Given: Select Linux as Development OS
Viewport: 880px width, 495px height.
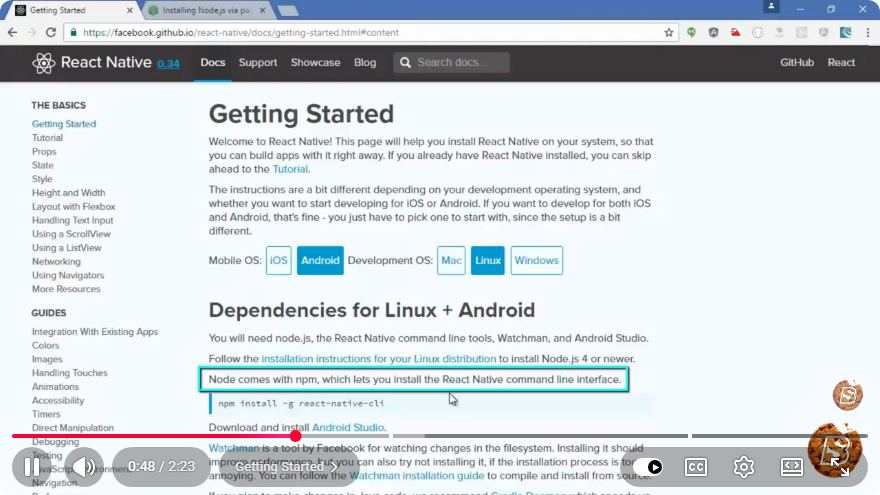Looking at the screenshot, I should tap(487, 260).
